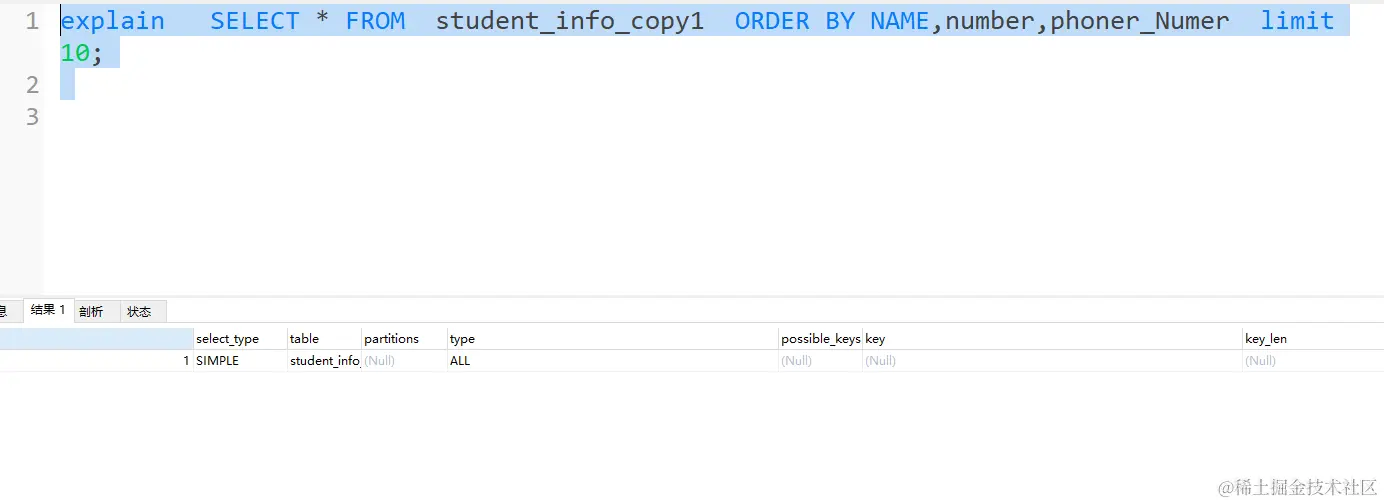Click the student_info table cell
Screen dimensions: 1384x504
click(324, 361)
